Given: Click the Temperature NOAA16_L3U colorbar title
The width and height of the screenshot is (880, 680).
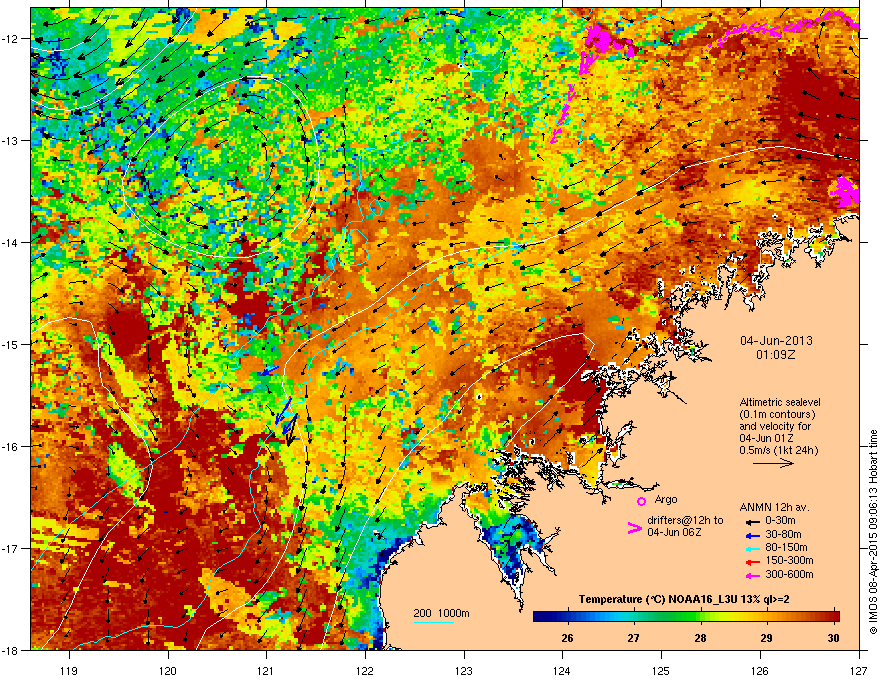Looking at the screenshot, I should click(684, 600).
